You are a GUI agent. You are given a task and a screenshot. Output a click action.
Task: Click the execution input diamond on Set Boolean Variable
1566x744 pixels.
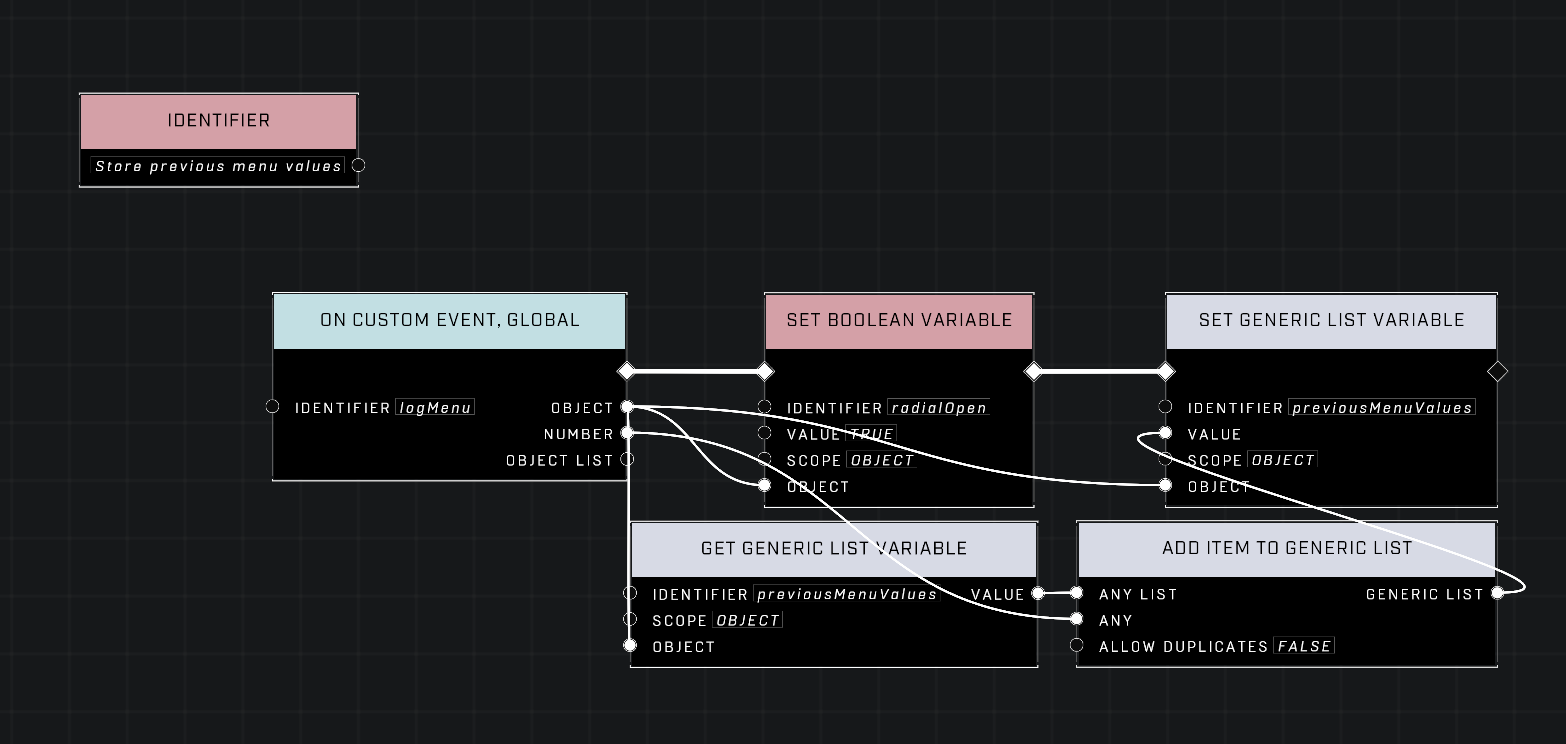765,372
